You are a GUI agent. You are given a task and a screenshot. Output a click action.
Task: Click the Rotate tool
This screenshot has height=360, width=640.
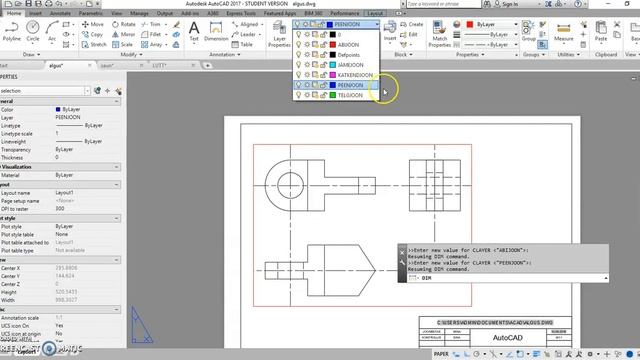click(x=124, y=24)
